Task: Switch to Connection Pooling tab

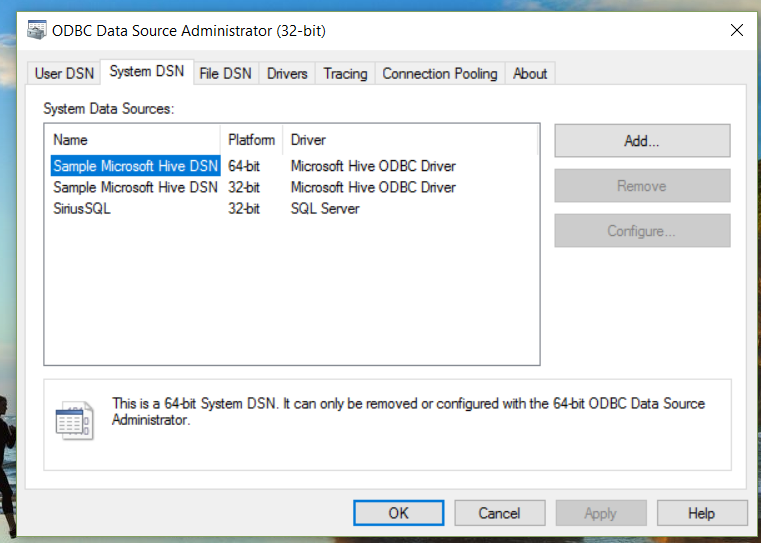Action: click(439, 73)
